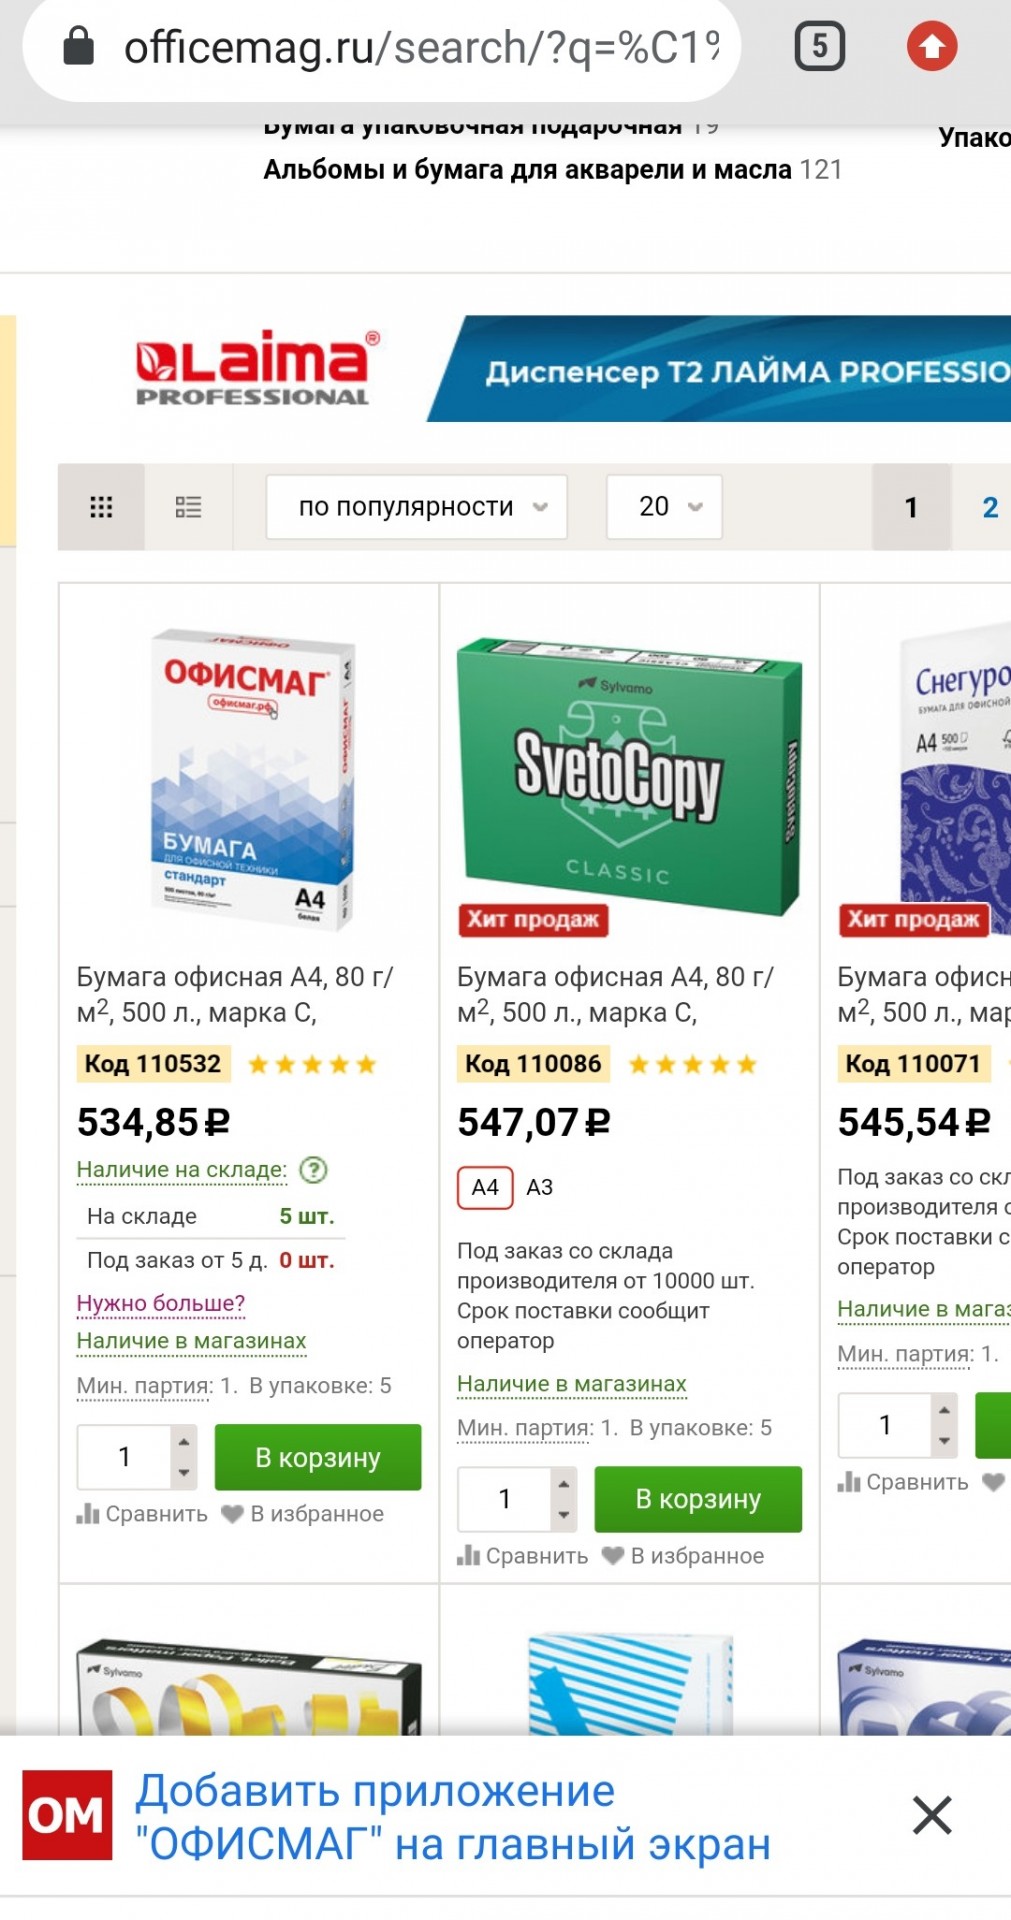Go to results page 2
The width and height of the screenshot is (1011, 1920).
(x=990, y=507)
